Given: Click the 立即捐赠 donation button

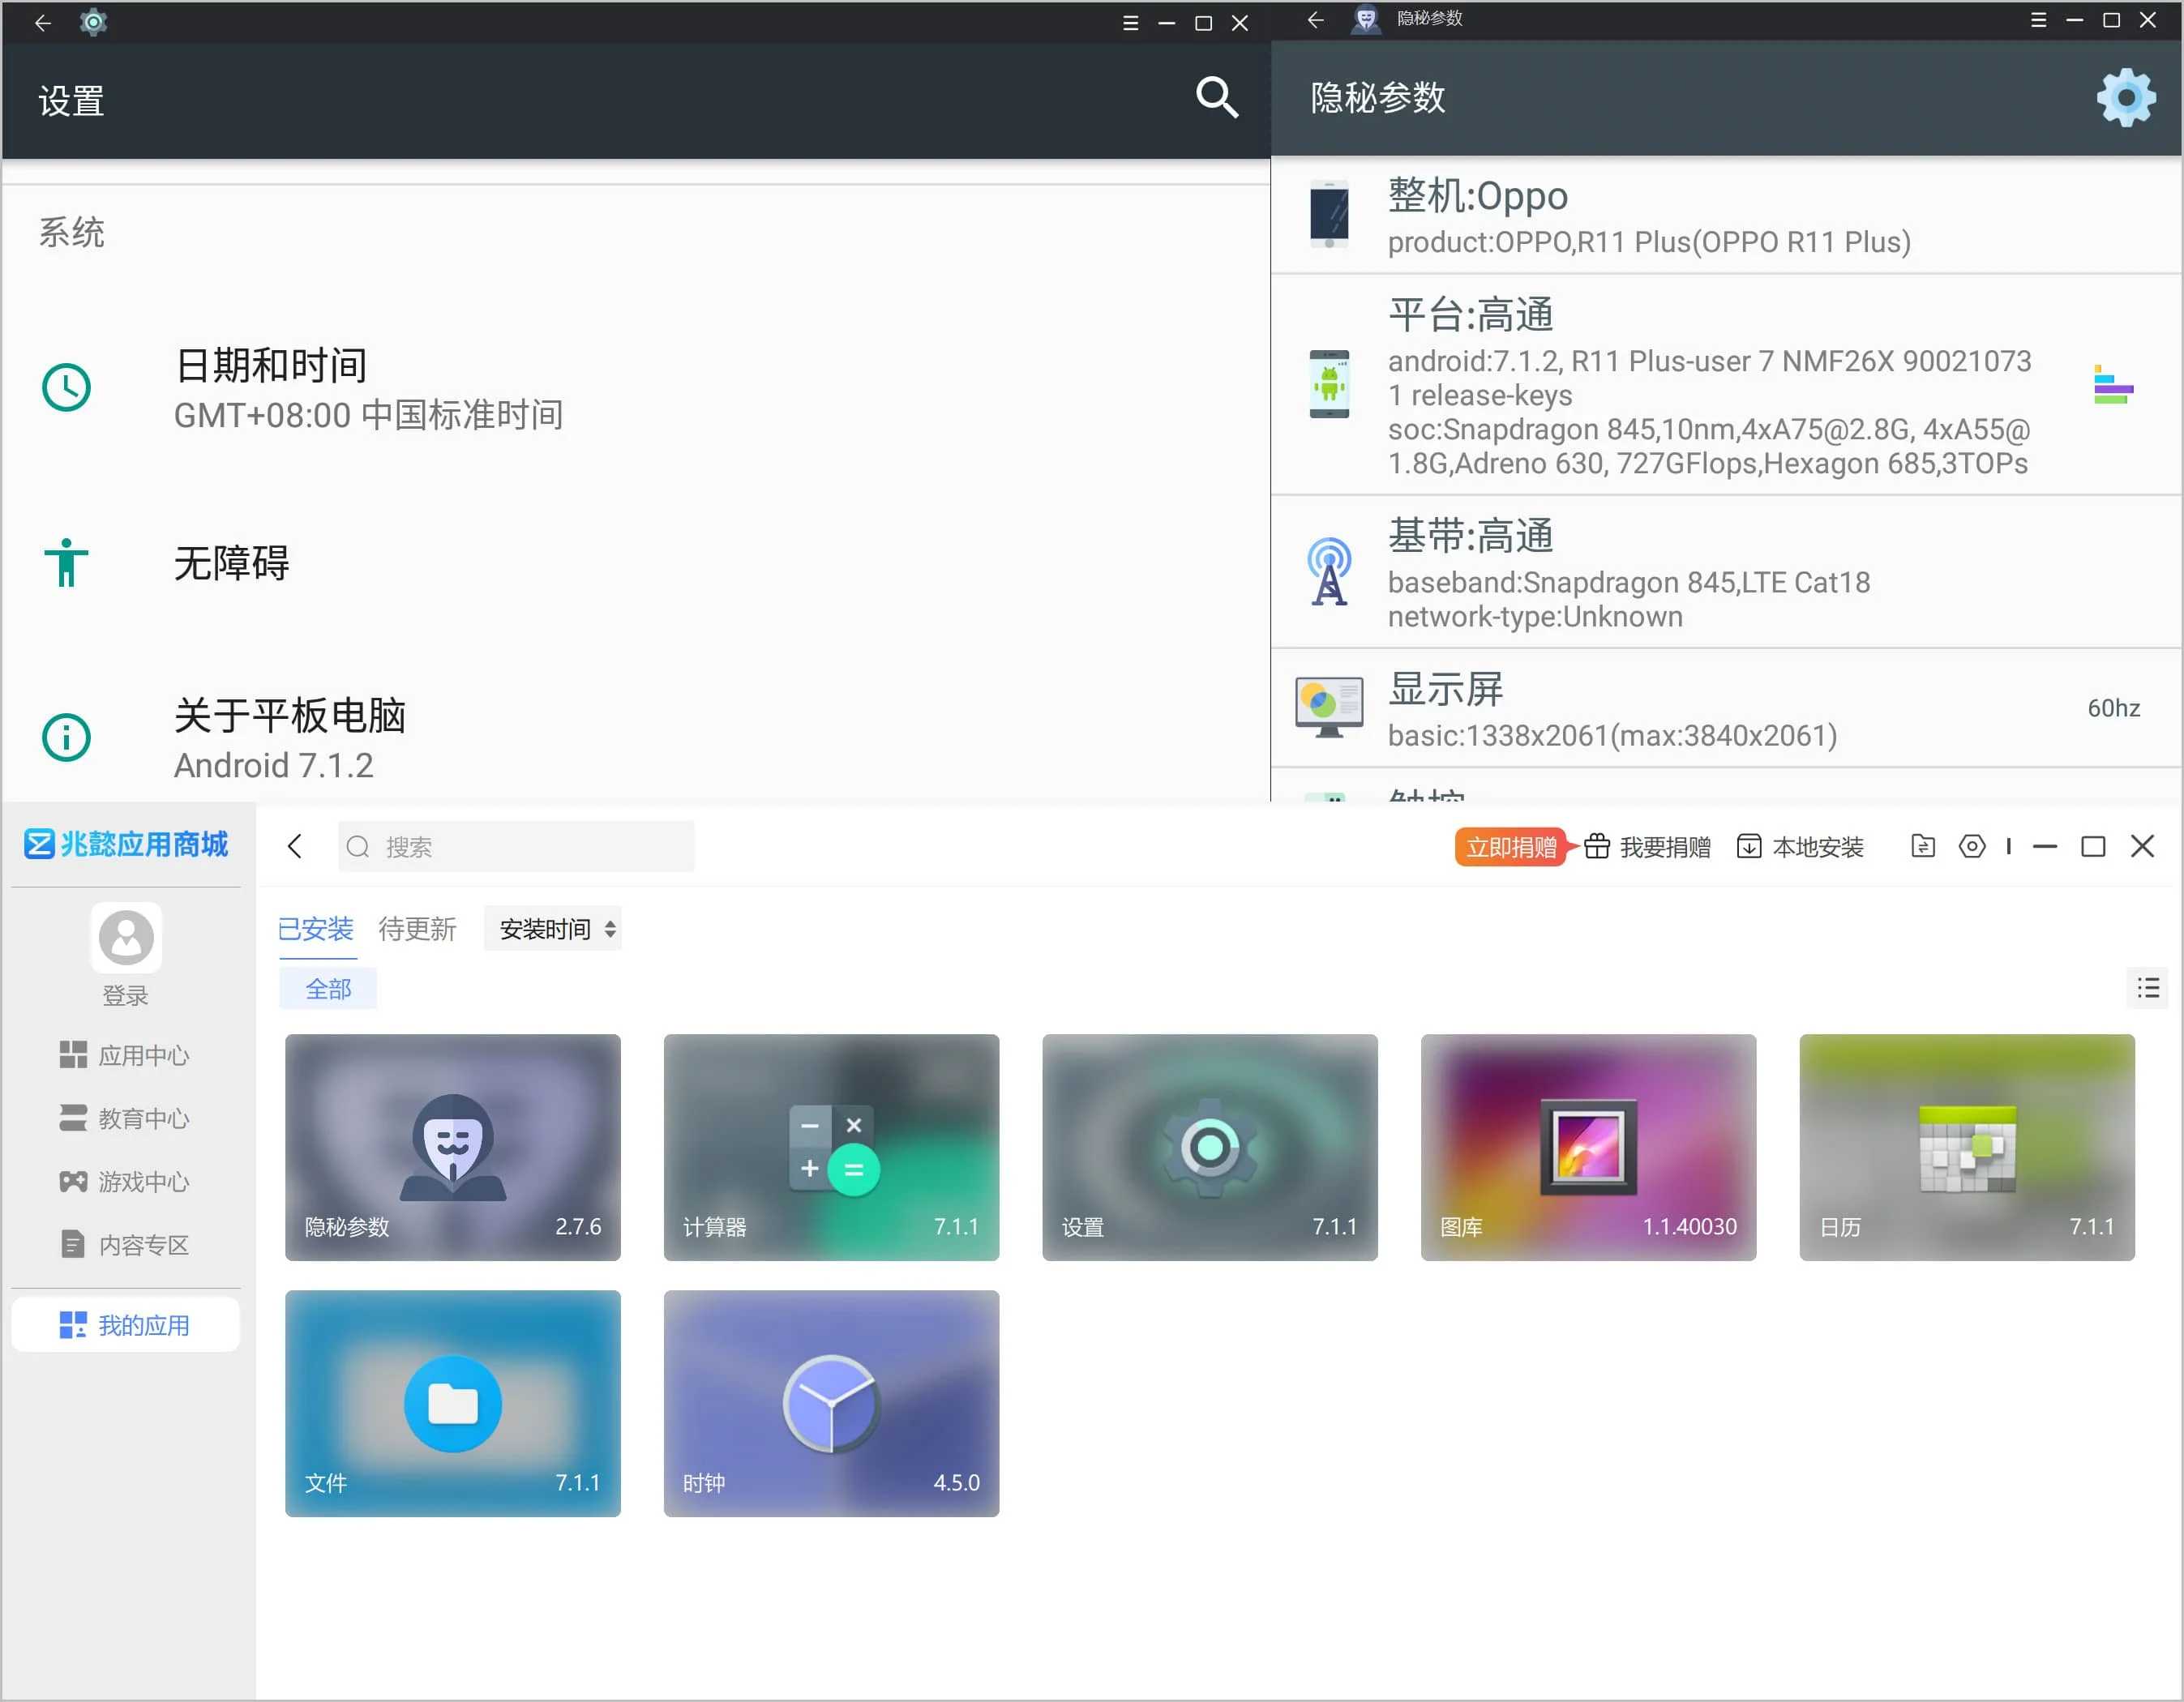Looking at the screenshot, I should tap(1511, 847).
